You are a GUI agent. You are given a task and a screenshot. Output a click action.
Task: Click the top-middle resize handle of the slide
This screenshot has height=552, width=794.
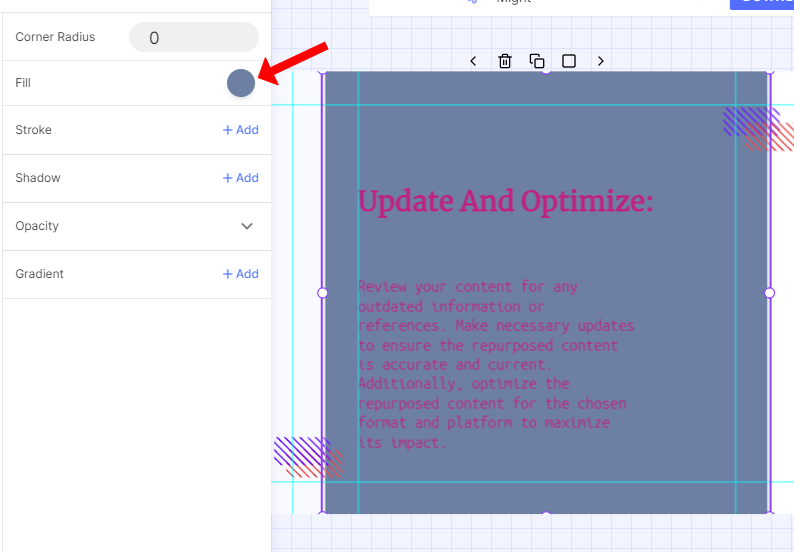pos(546,71)
